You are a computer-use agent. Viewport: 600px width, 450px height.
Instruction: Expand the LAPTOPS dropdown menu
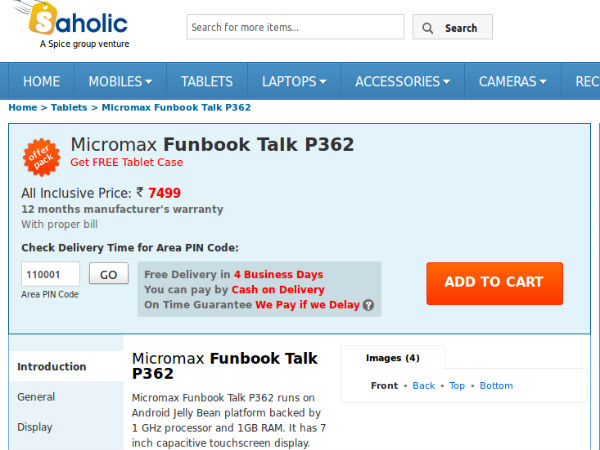[x=294, y=81]
